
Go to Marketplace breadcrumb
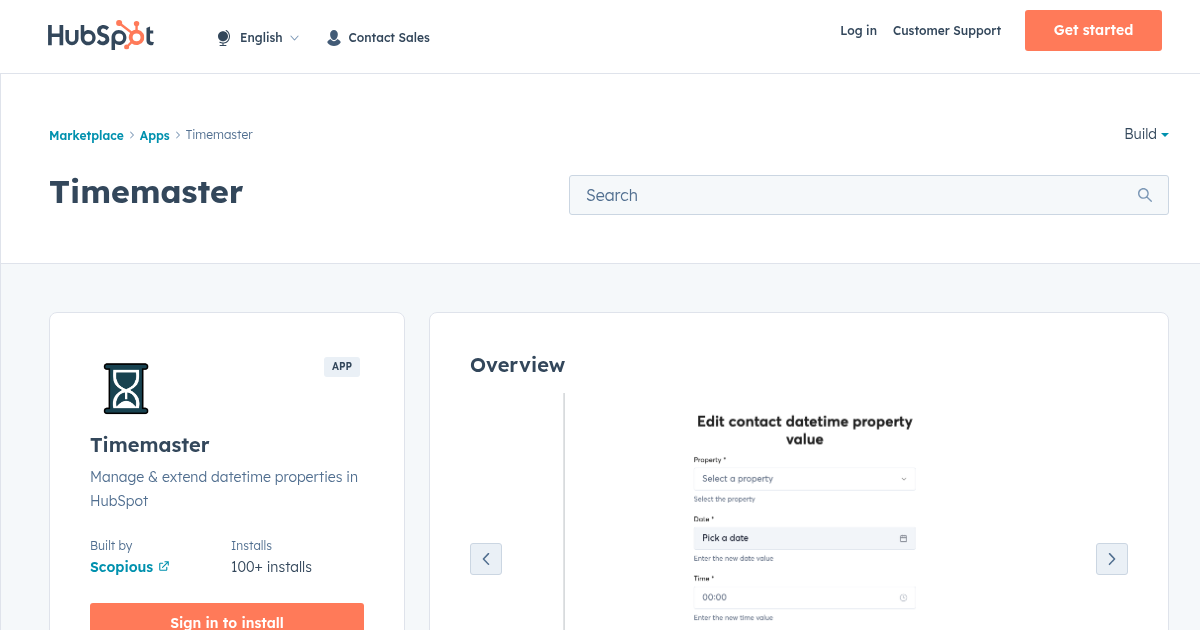tap(86, 135)
